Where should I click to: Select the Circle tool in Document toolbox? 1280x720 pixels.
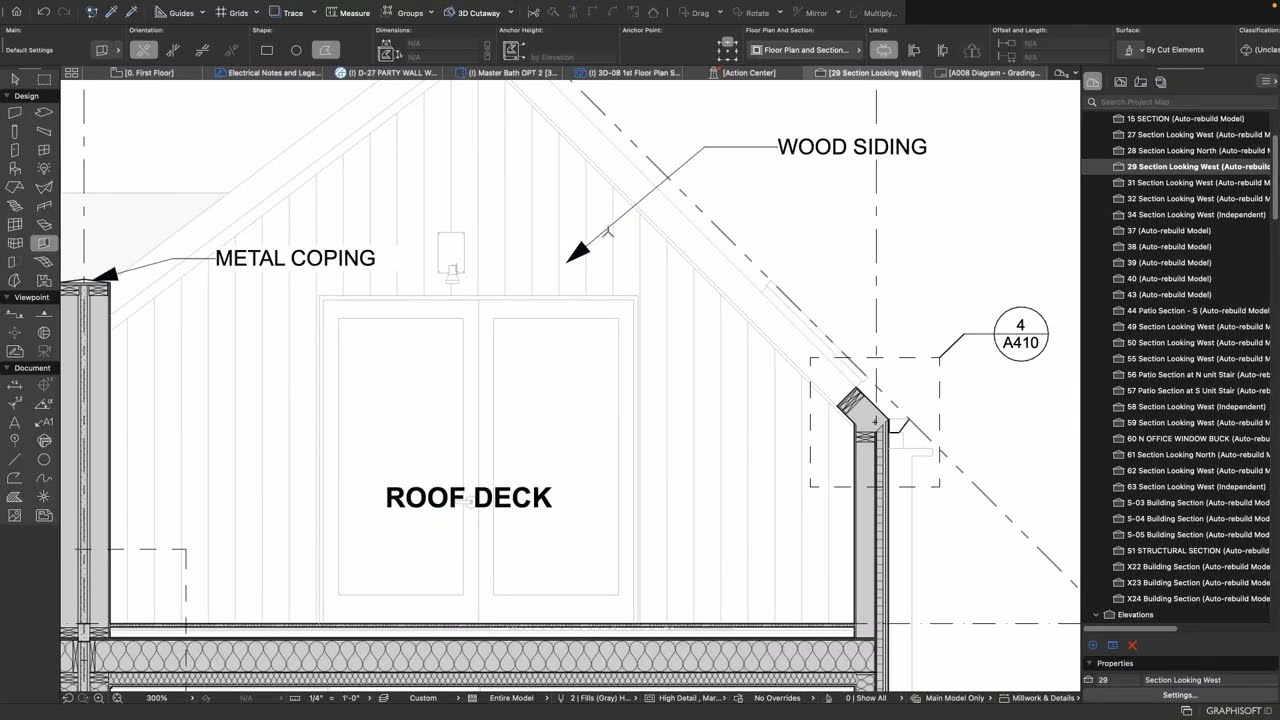(x=44, y=460)
